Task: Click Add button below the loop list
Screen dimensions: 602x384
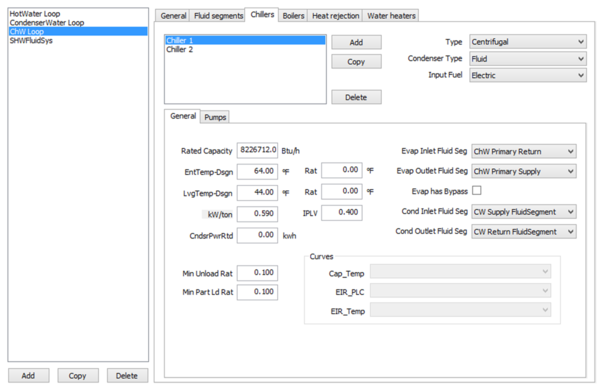Action: (x=28, y=376)
